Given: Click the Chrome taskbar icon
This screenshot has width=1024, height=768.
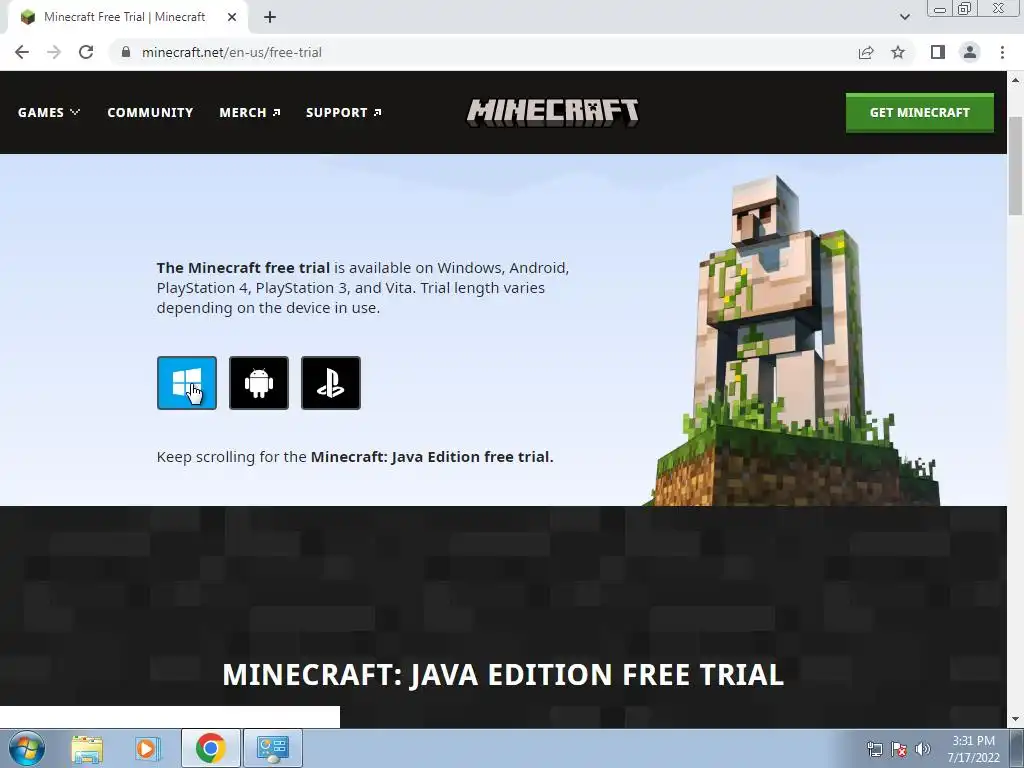Looking at the screenshot, I should (x=210, y=748).
